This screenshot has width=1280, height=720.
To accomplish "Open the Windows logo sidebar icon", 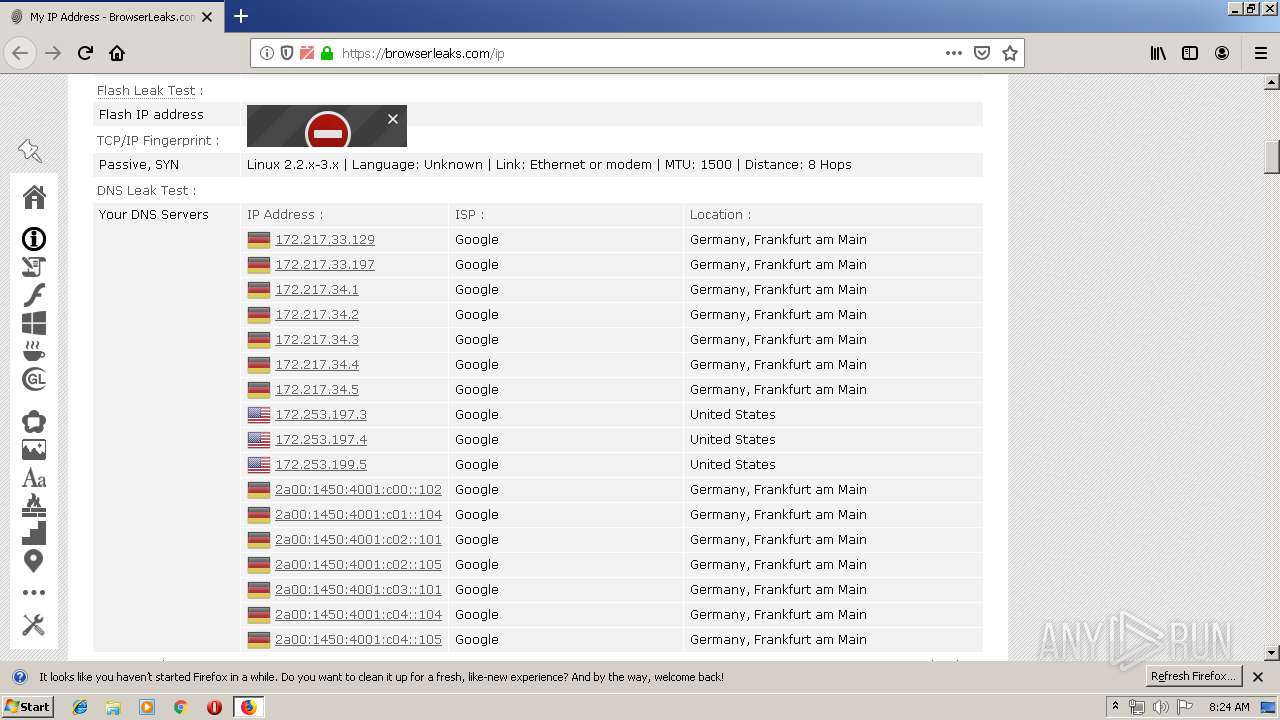I will coord(34,323).
